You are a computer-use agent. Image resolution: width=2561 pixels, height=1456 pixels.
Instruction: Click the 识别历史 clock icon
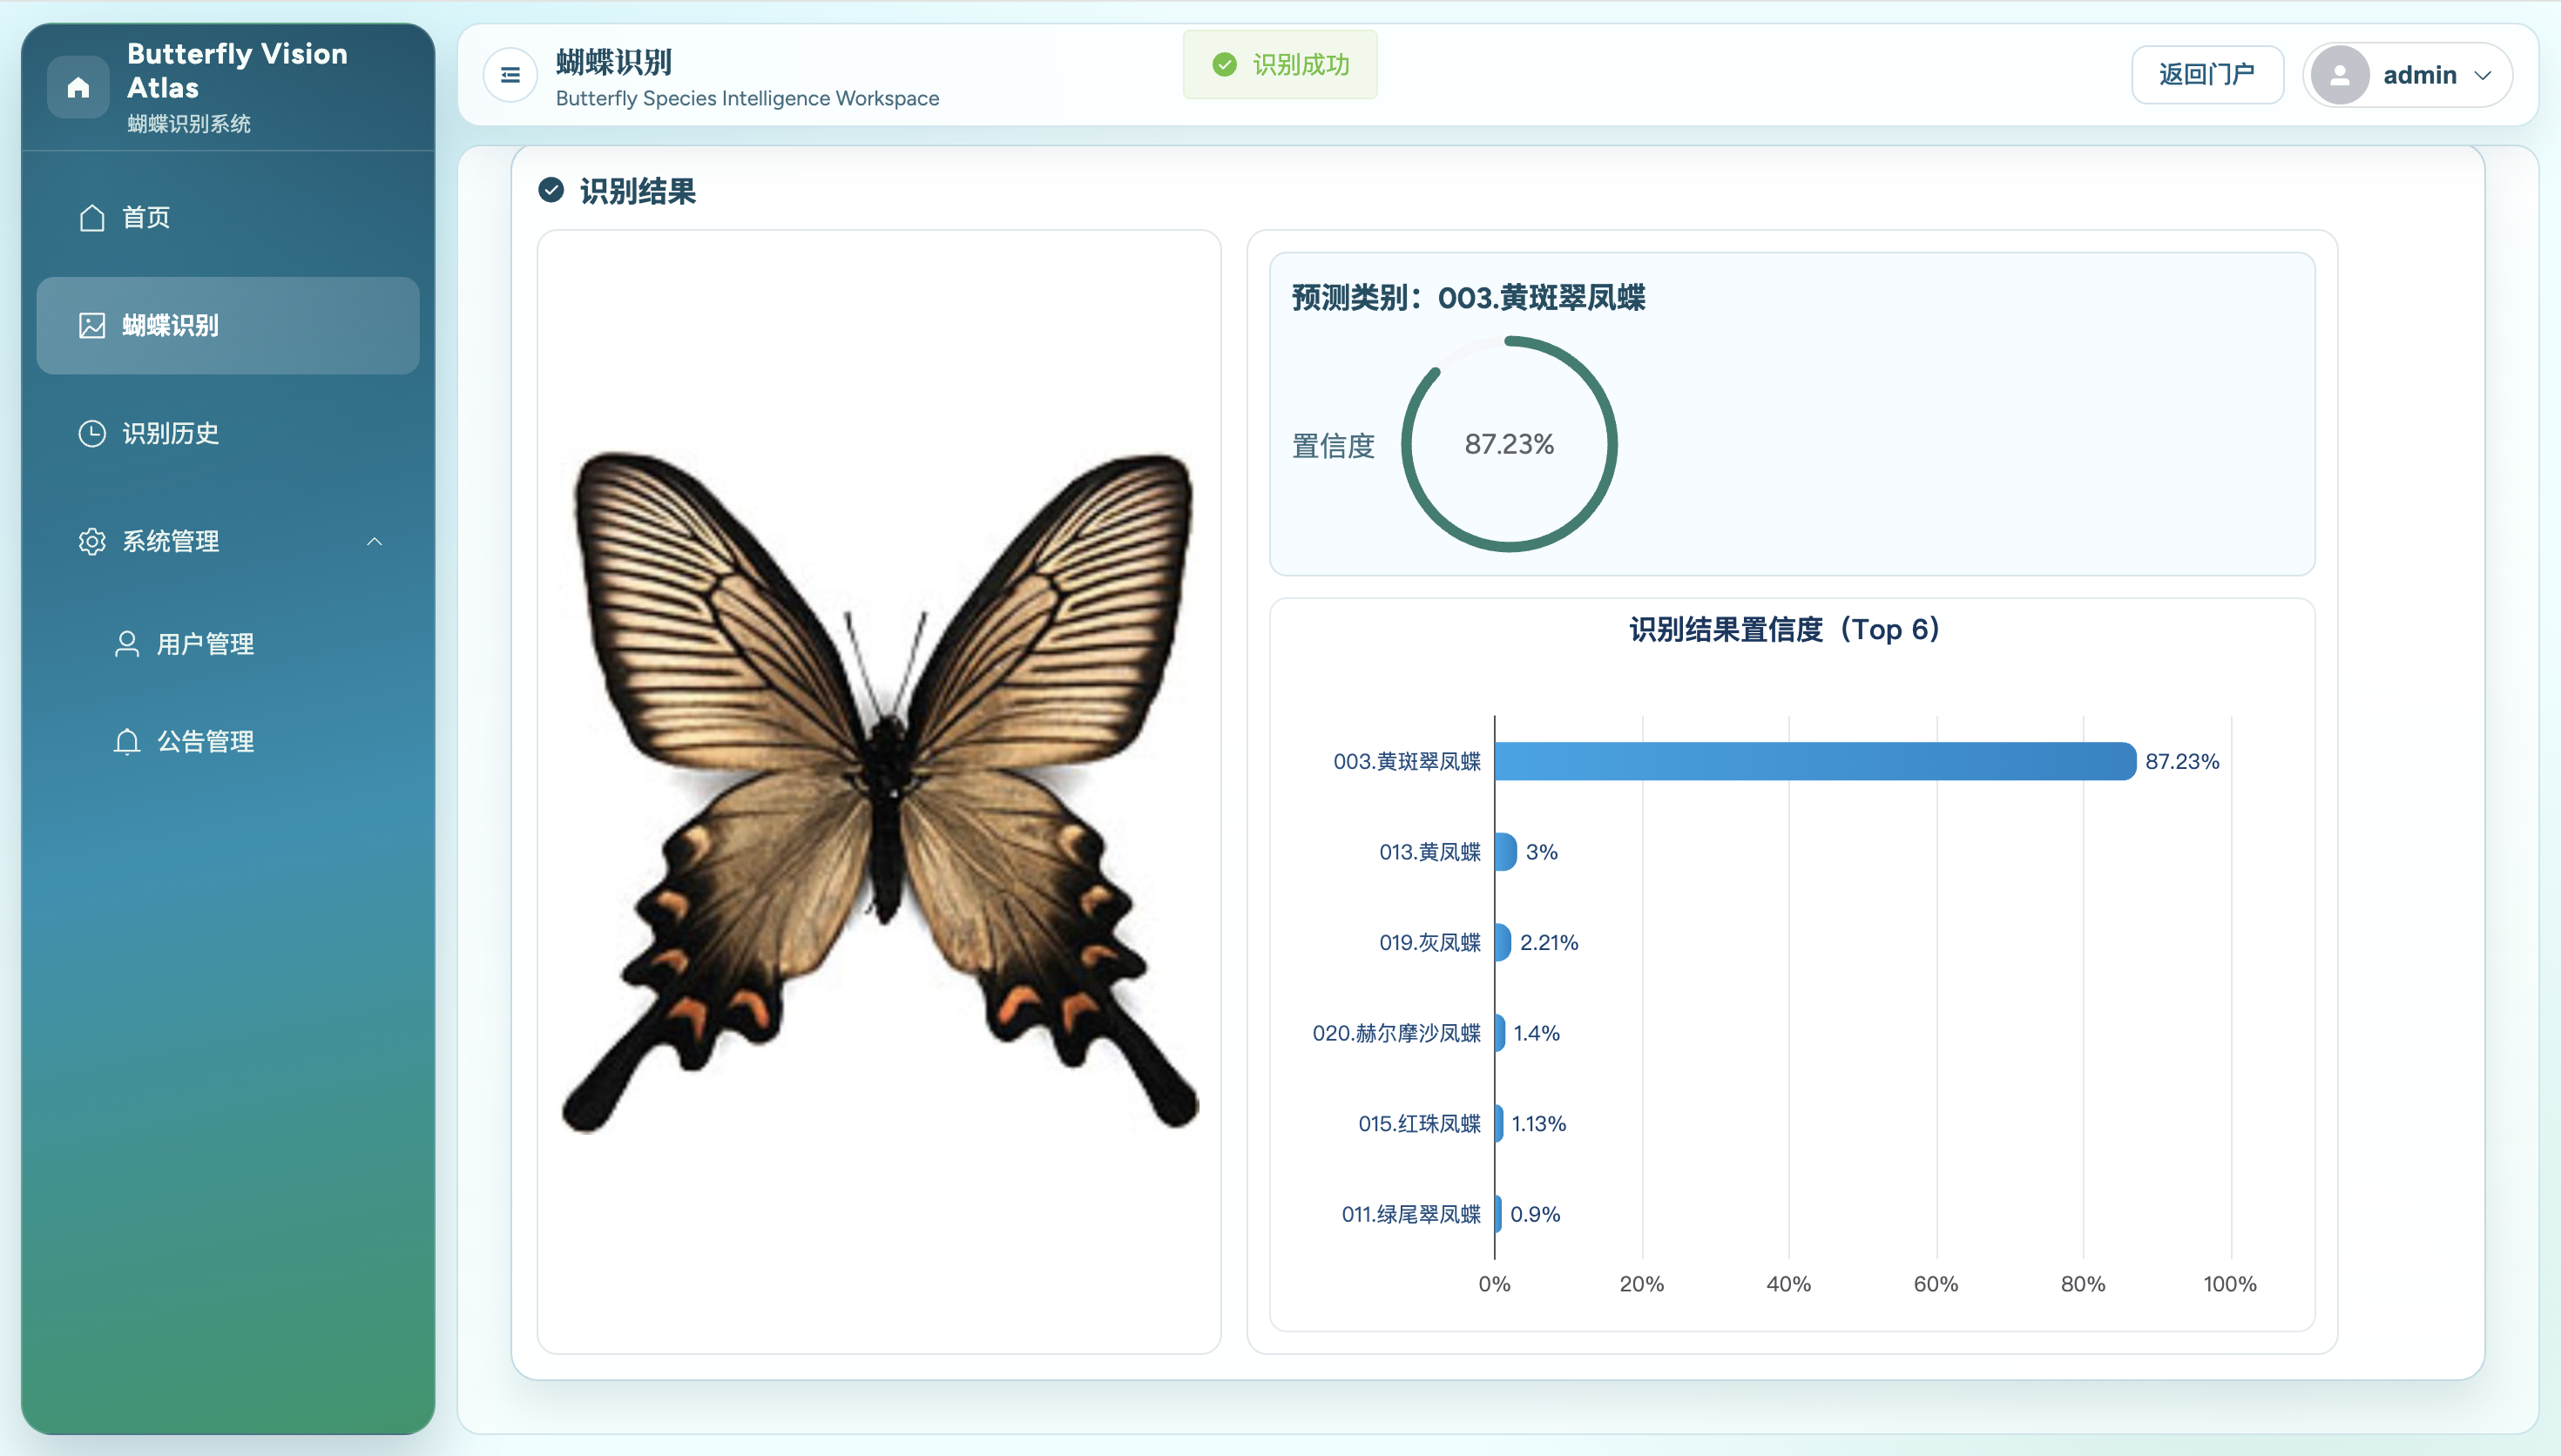point(92,433)
